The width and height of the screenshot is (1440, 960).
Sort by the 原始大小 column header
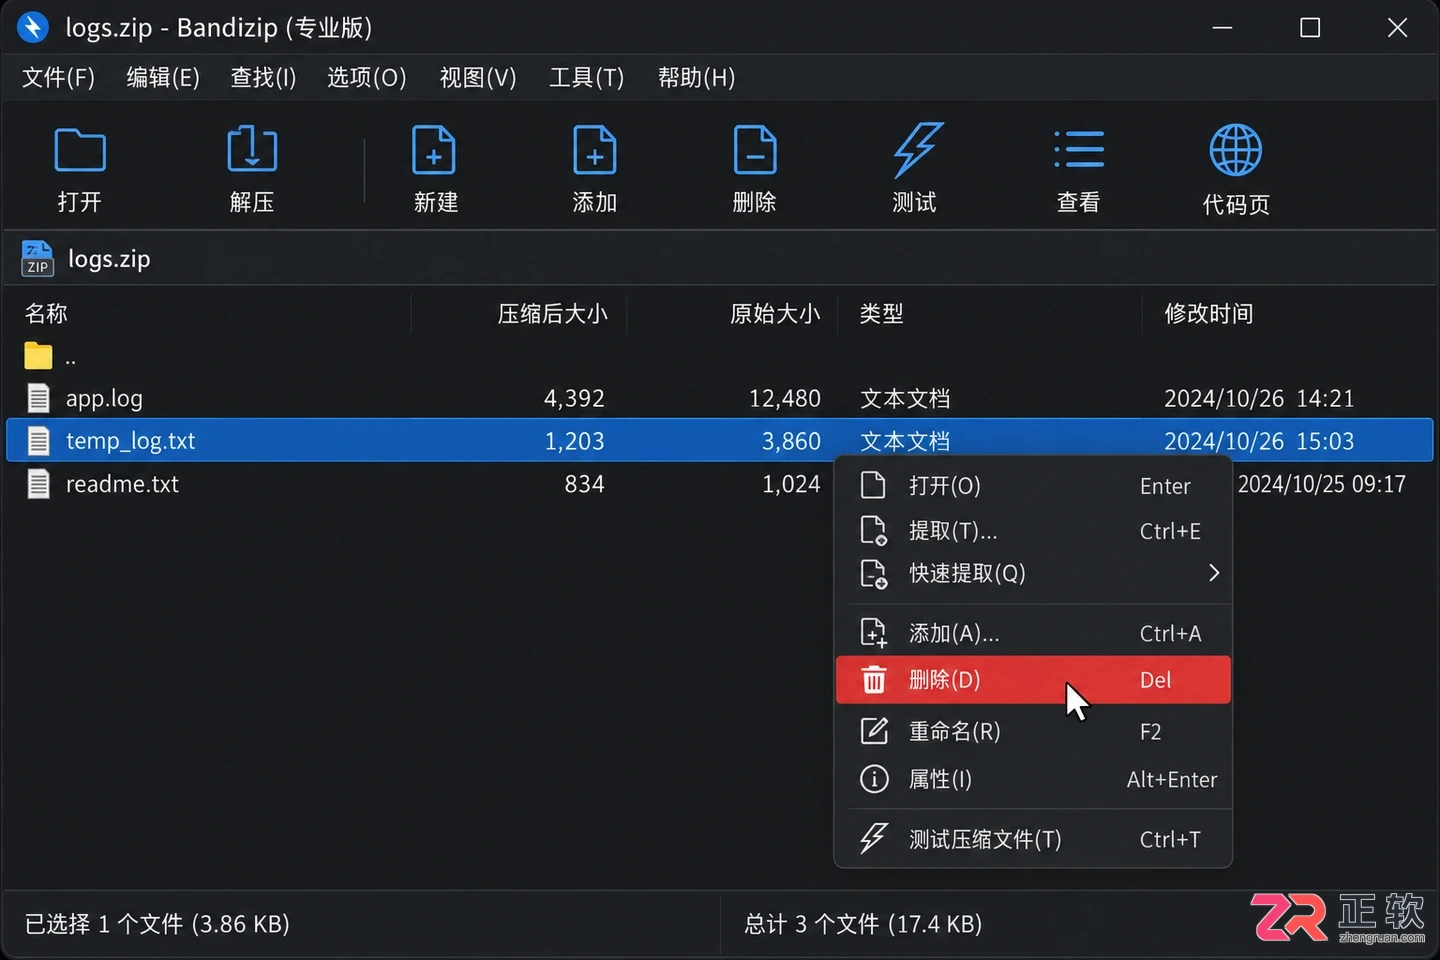(775, 314)
